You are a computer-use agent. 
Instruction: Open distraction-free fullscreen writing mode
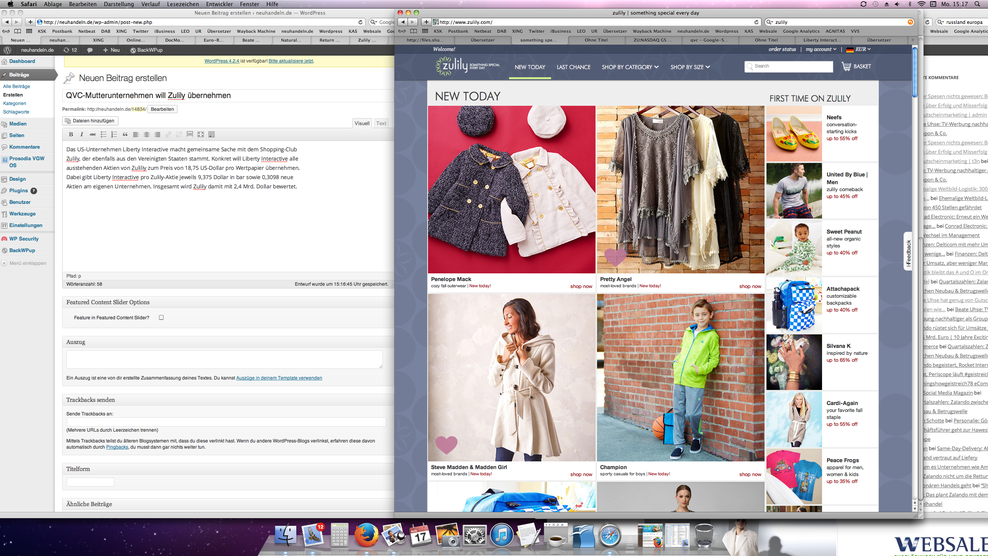200,134
